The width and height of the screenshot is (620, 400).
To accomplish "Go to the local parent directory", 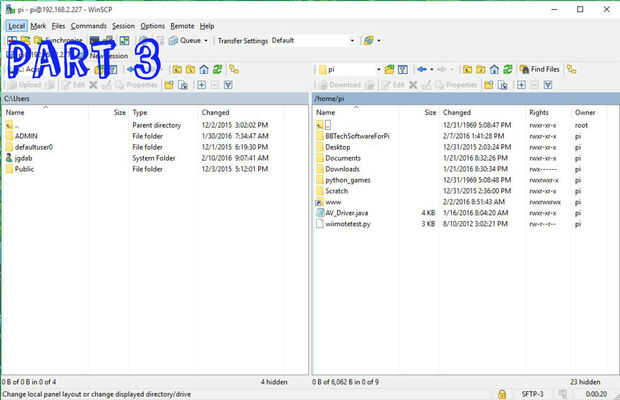I will [x=177, y=70].
